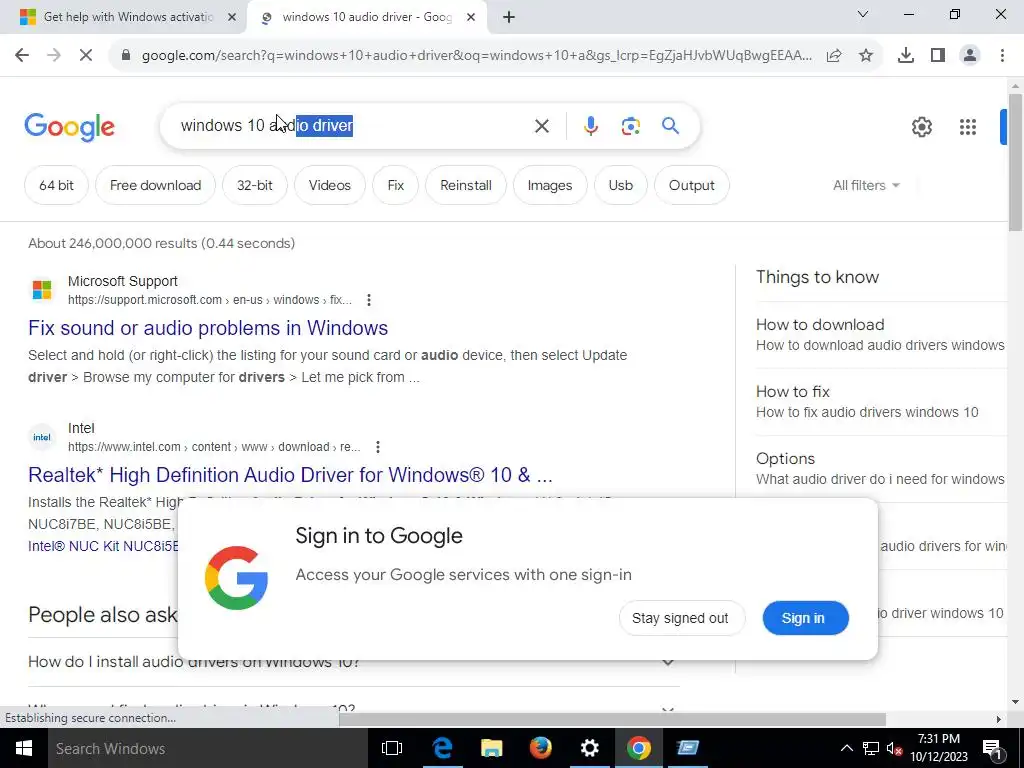Bookmark this page with star icon
The height and width of the screenshot is (768, 1024).
[866, 56]
